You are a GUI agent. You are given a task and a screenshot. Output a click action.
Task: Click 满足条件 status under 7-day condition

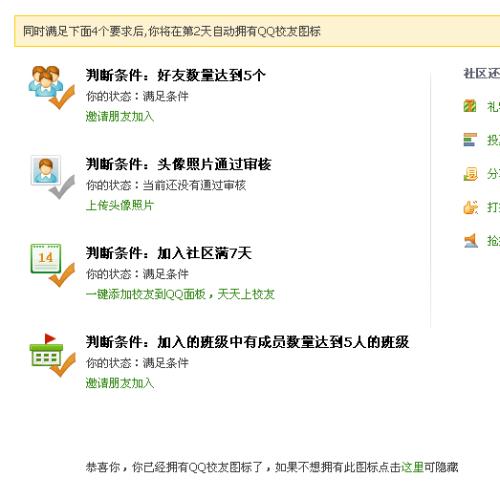point(165,274)
